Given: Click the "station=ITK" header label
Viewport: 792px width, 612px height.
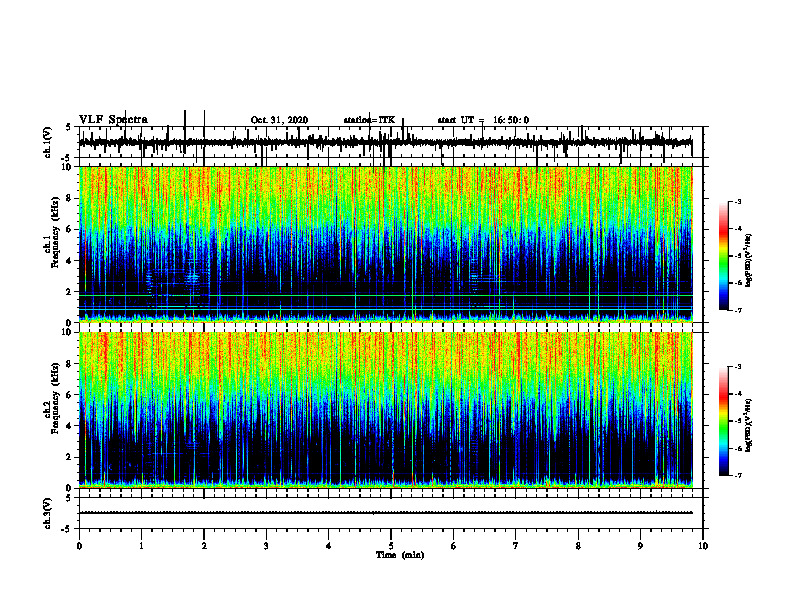Looking at the screenshot, I should point(369,120).
